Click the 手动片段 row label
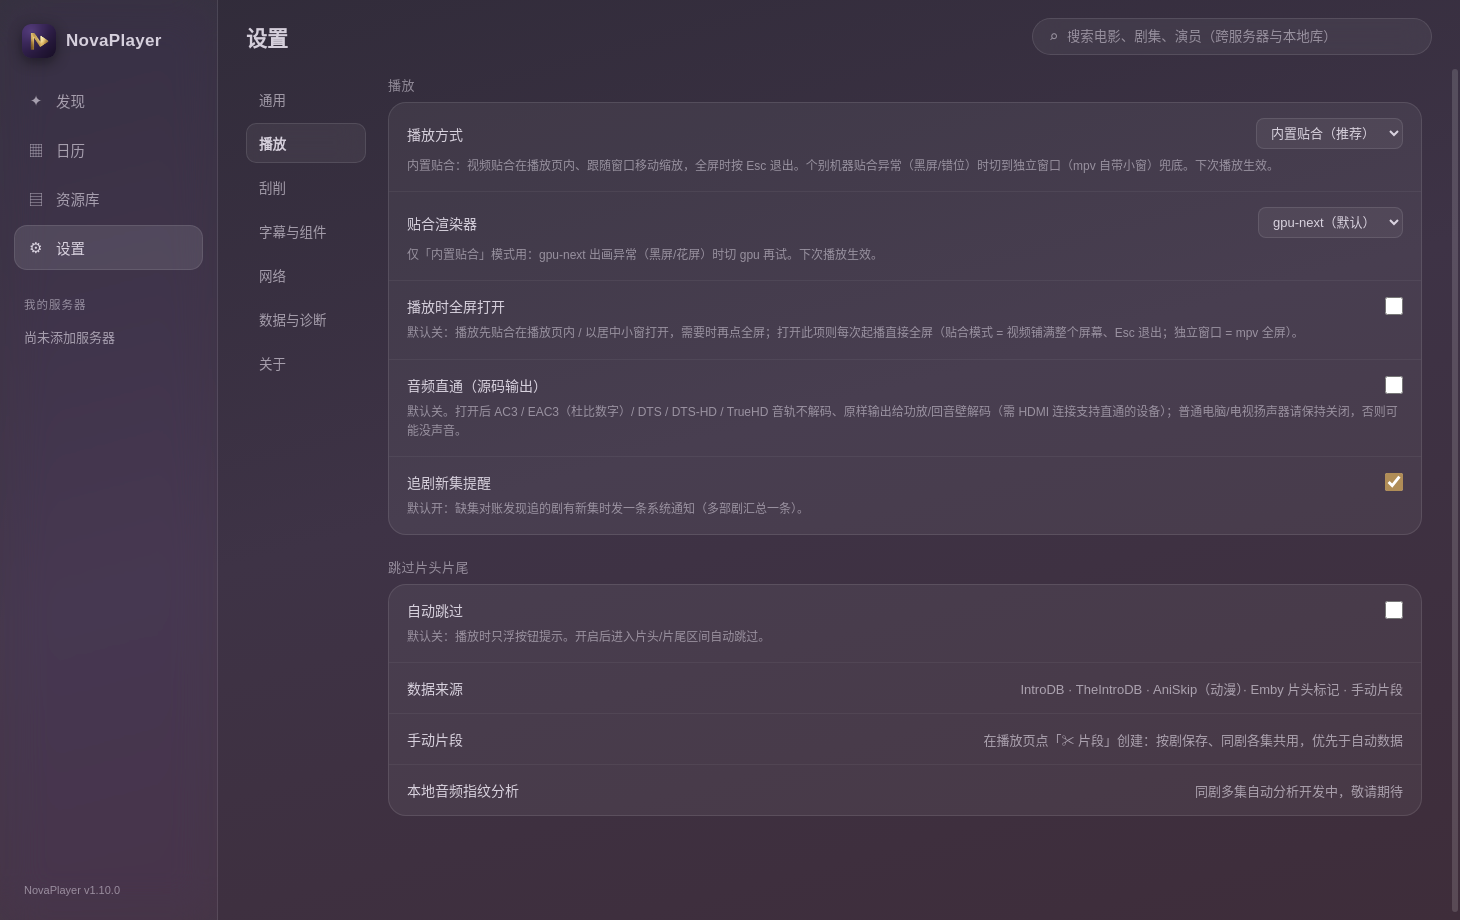The image size is (1460, 920). tap(435, 740)
